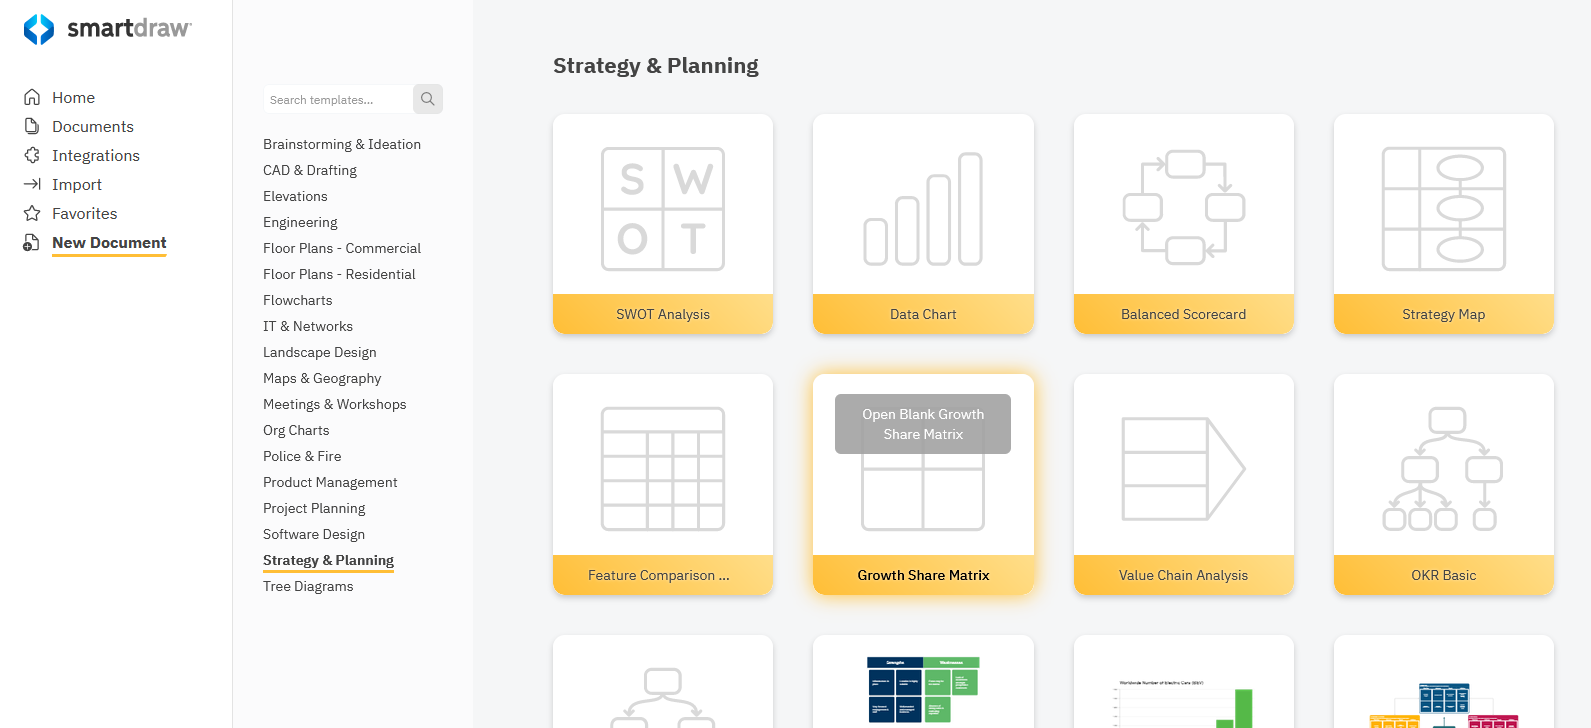Open Blank Growth Share Matrix button

tap(923, 424)
